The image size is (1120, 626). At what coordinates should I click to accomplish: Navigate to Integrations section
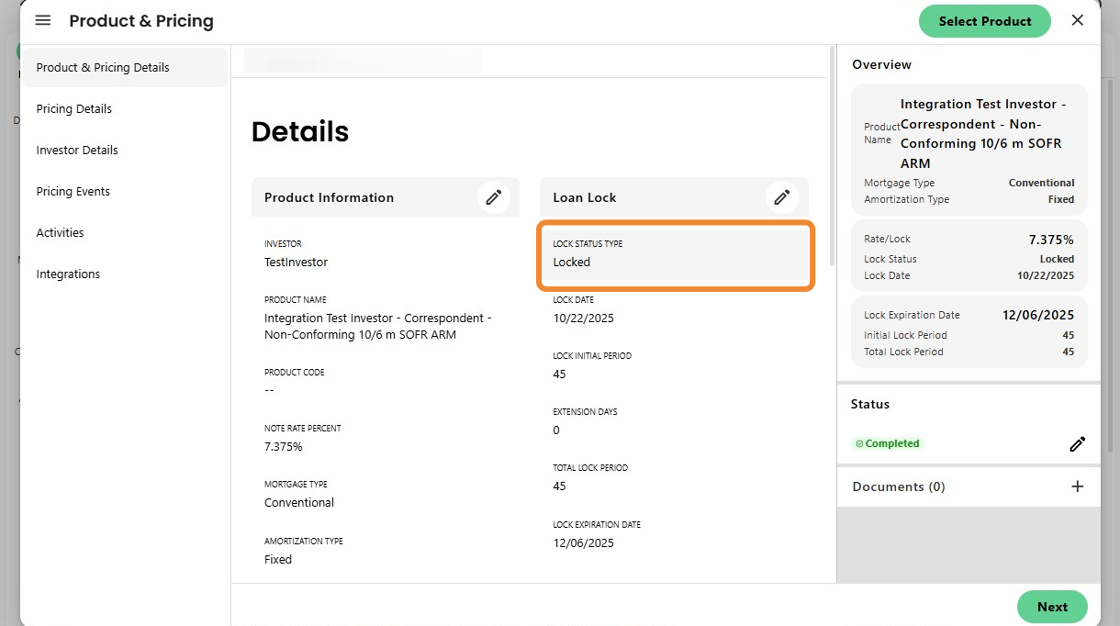[68, 274]
